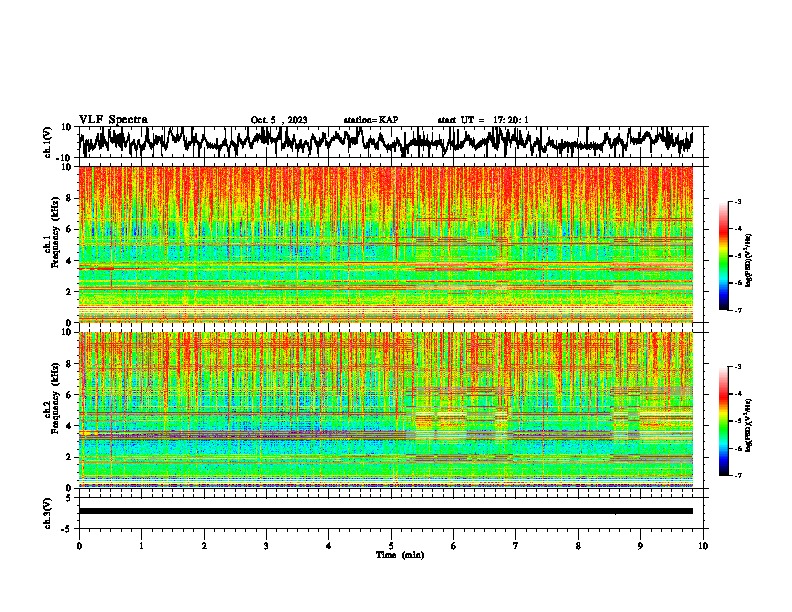
Task: Click the "-7" label on ch.2 colorbar
Action: click(x=737, y=476)
